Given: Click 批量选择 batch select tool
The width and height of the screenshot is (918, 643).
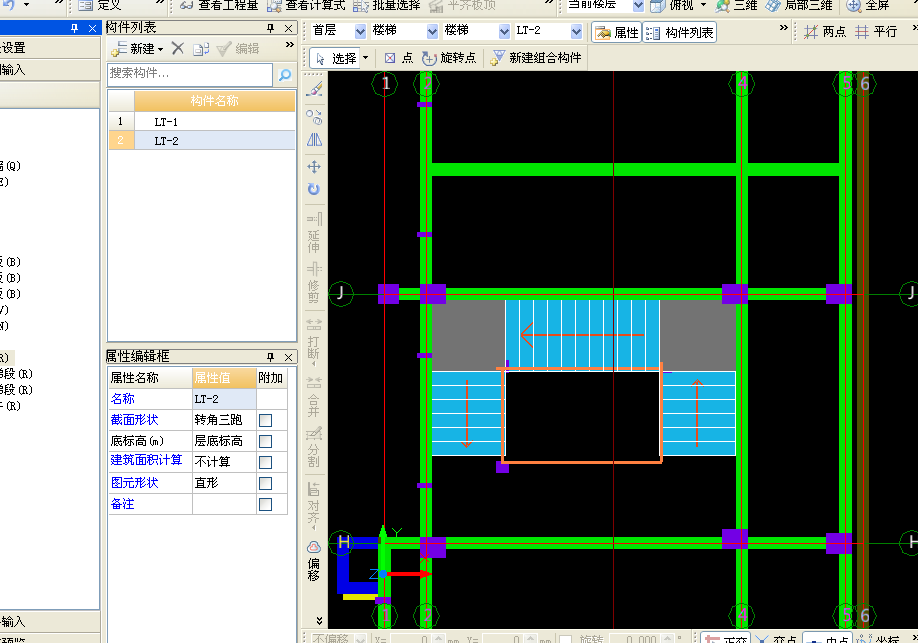Looking at the screenshot, I should pyautogui.click(x=387, y=5).
